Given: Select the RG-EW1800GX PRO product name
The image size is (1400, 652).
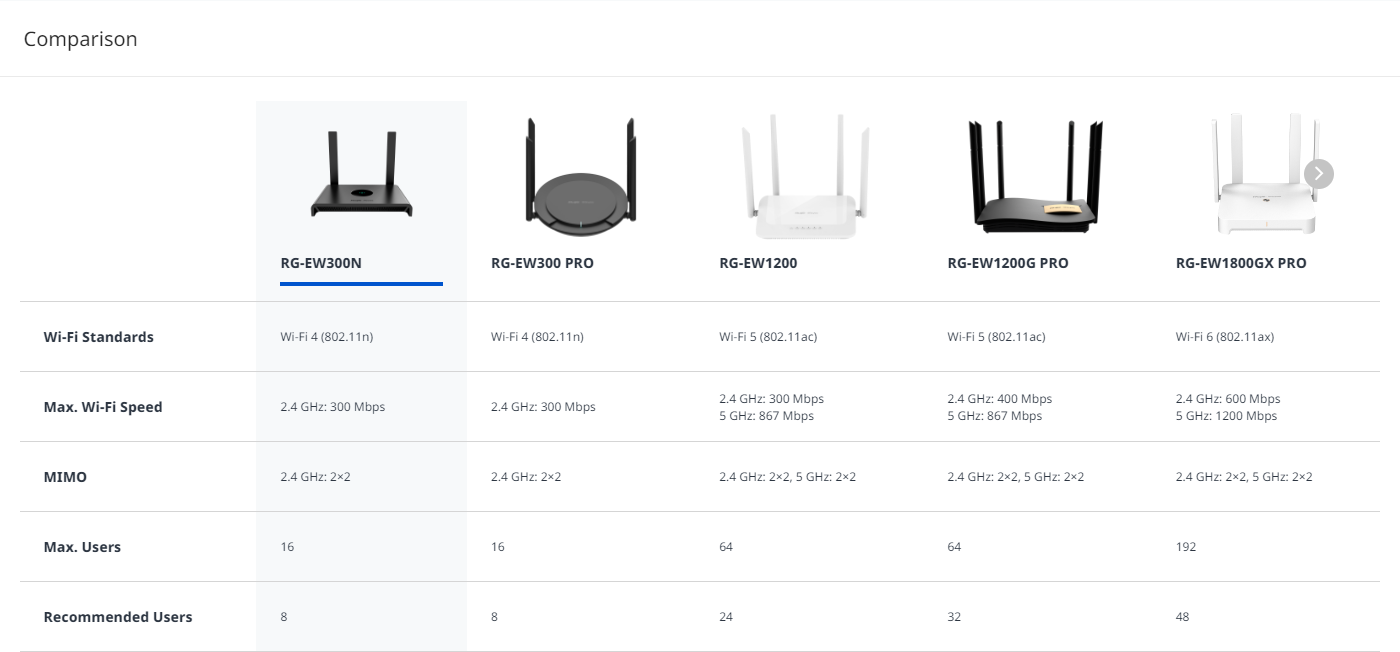Looking at the screenshot, I should 1241,264.
